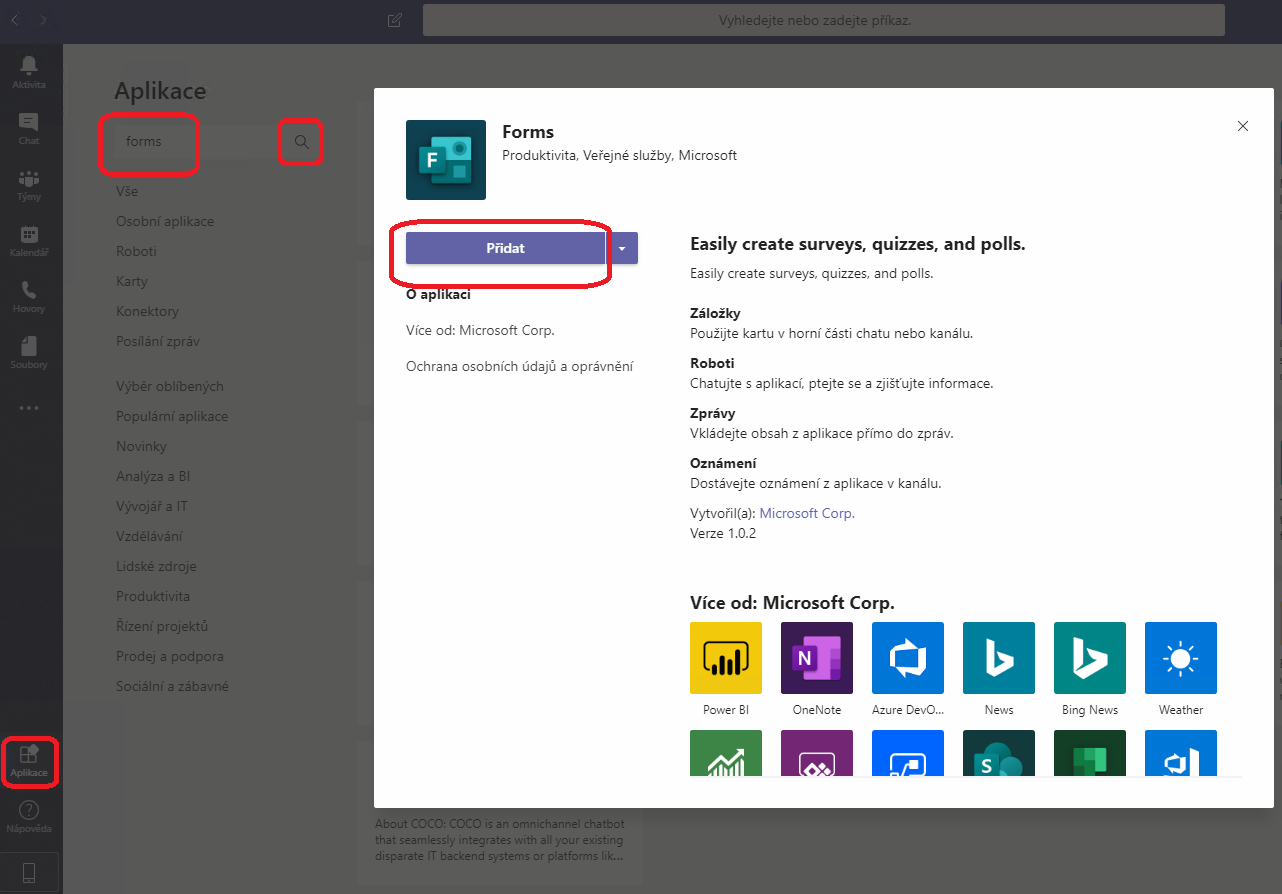The width and height of the screenshot is (1282, 894).
Task: Open Hovory in the left rail
Action: 29,296
